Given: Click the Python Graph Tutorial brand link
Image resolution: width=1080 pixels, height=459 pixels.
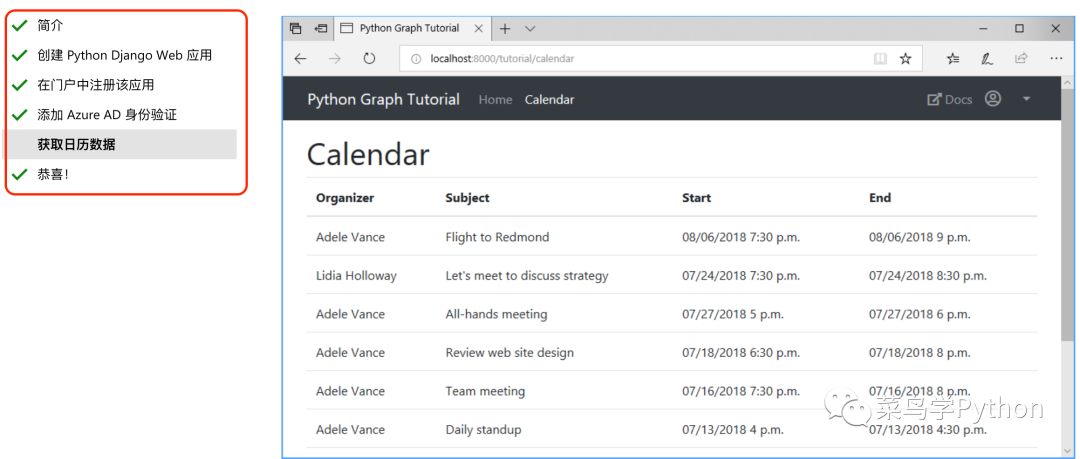Looking at the screenshot, I should coord(383,99).
